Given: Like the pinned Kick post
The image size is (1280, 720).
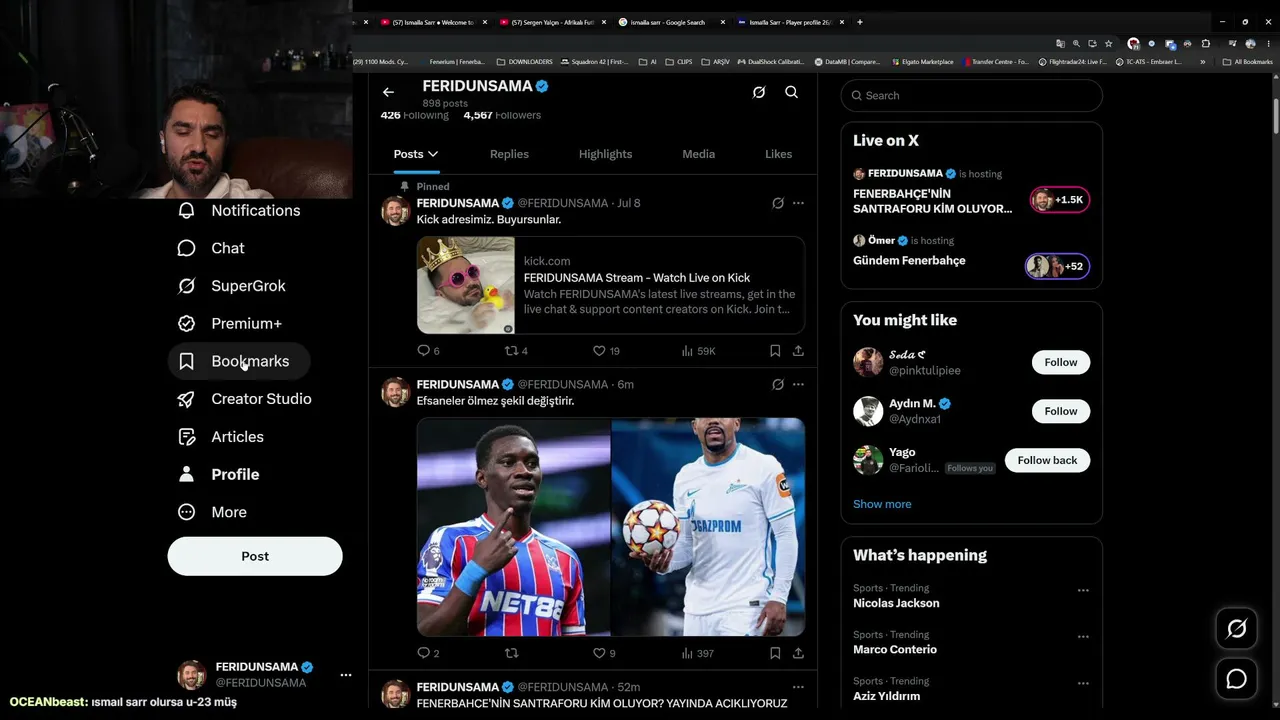Looking at the screenshot, I should (606, 351).
